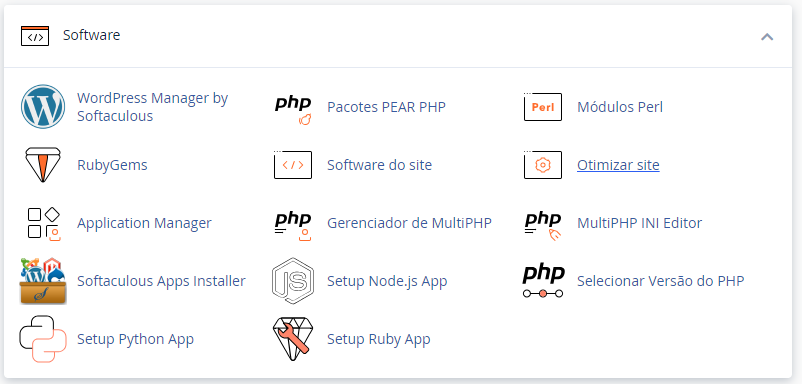Screen dimensions: 802x384
Task: Open the Pacotes PEAR PHP link
Action: click(x=386, y=107)
